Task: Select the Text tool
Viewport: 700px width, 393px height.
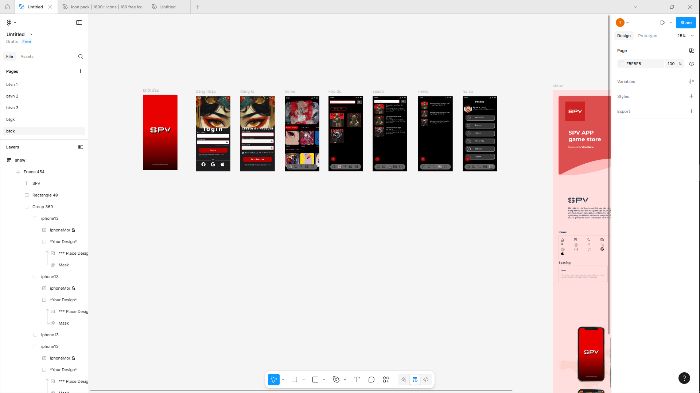Action: [357, 380]
